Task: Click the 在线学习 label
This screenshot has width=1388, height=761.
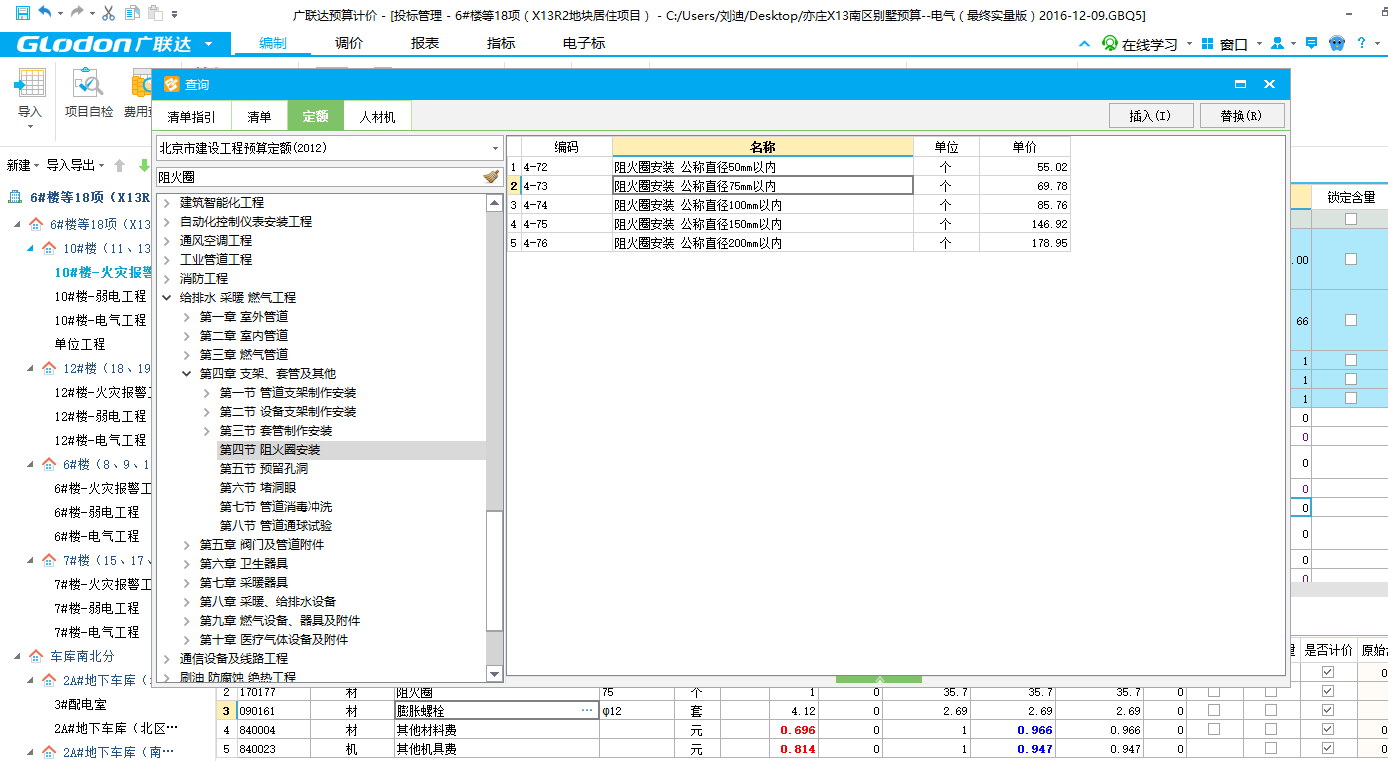Action: click(1150, 44)
